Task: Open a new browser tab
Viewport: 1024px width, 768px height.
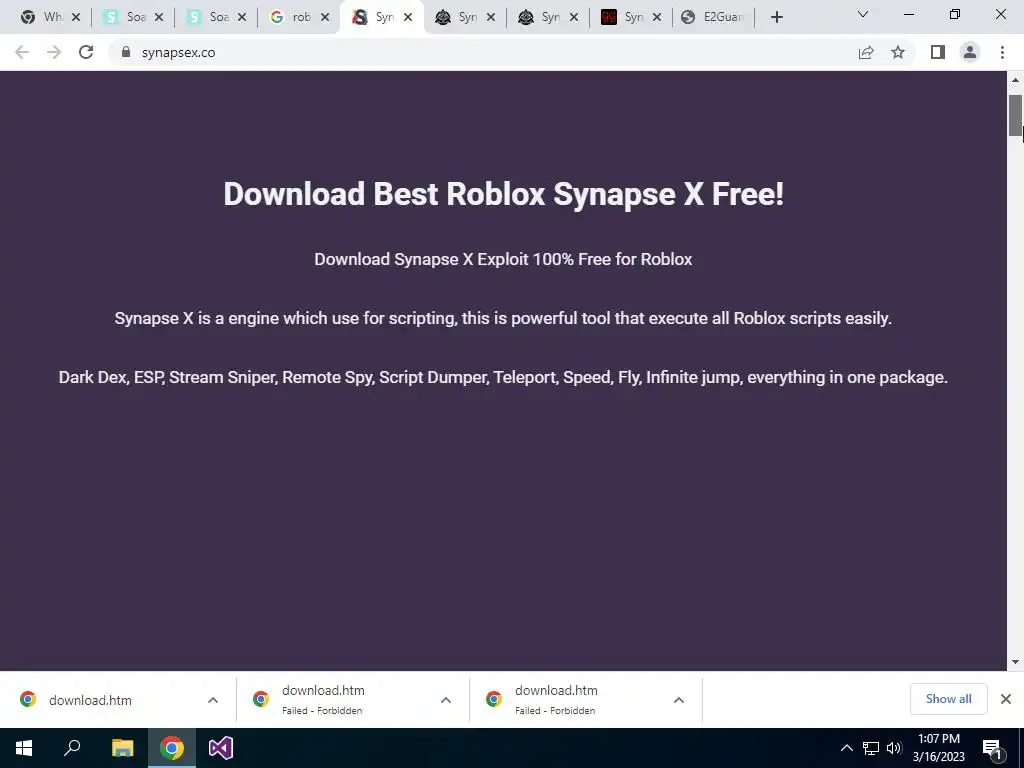Action: (776, 17)
